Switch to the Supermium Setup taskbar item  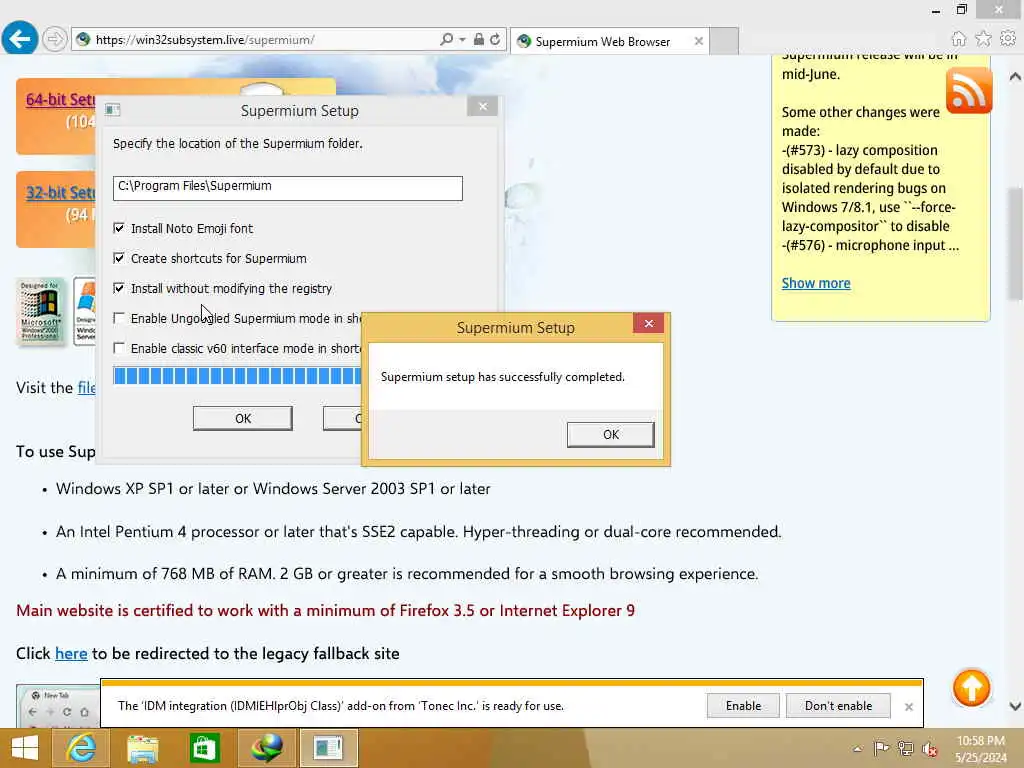point(328,748)
